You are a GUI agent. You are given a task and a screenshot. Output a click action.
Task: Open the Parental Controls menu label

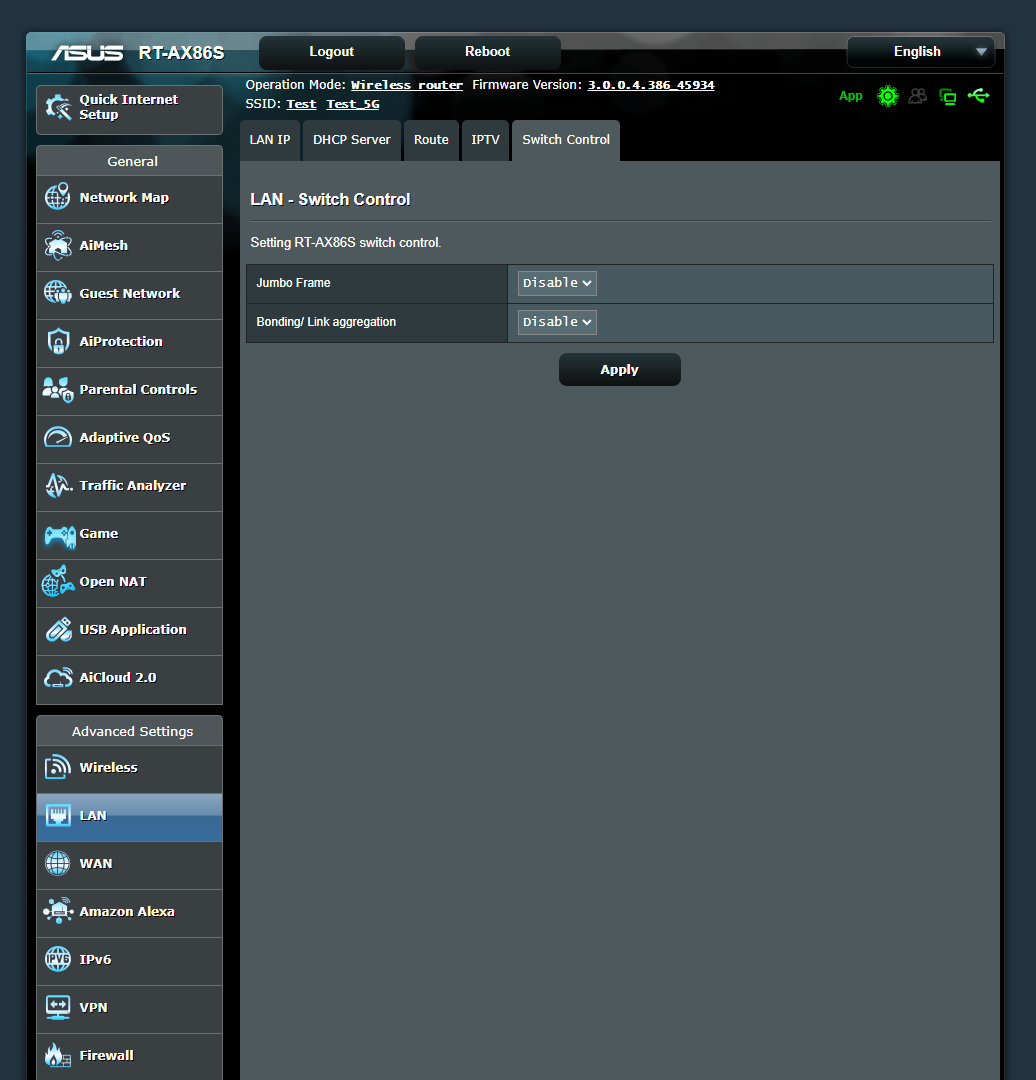click(x=138, y=389)
